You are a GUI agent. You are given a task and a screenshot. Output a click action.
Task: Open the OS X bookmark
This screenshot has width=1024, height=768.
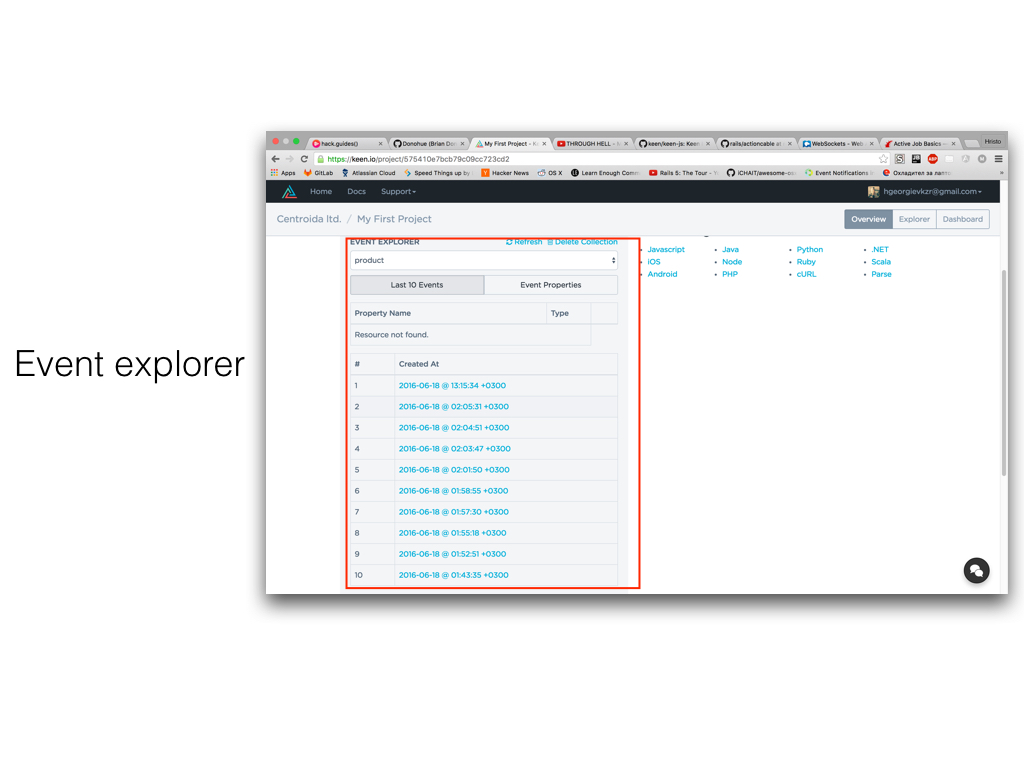pos(550,173)
